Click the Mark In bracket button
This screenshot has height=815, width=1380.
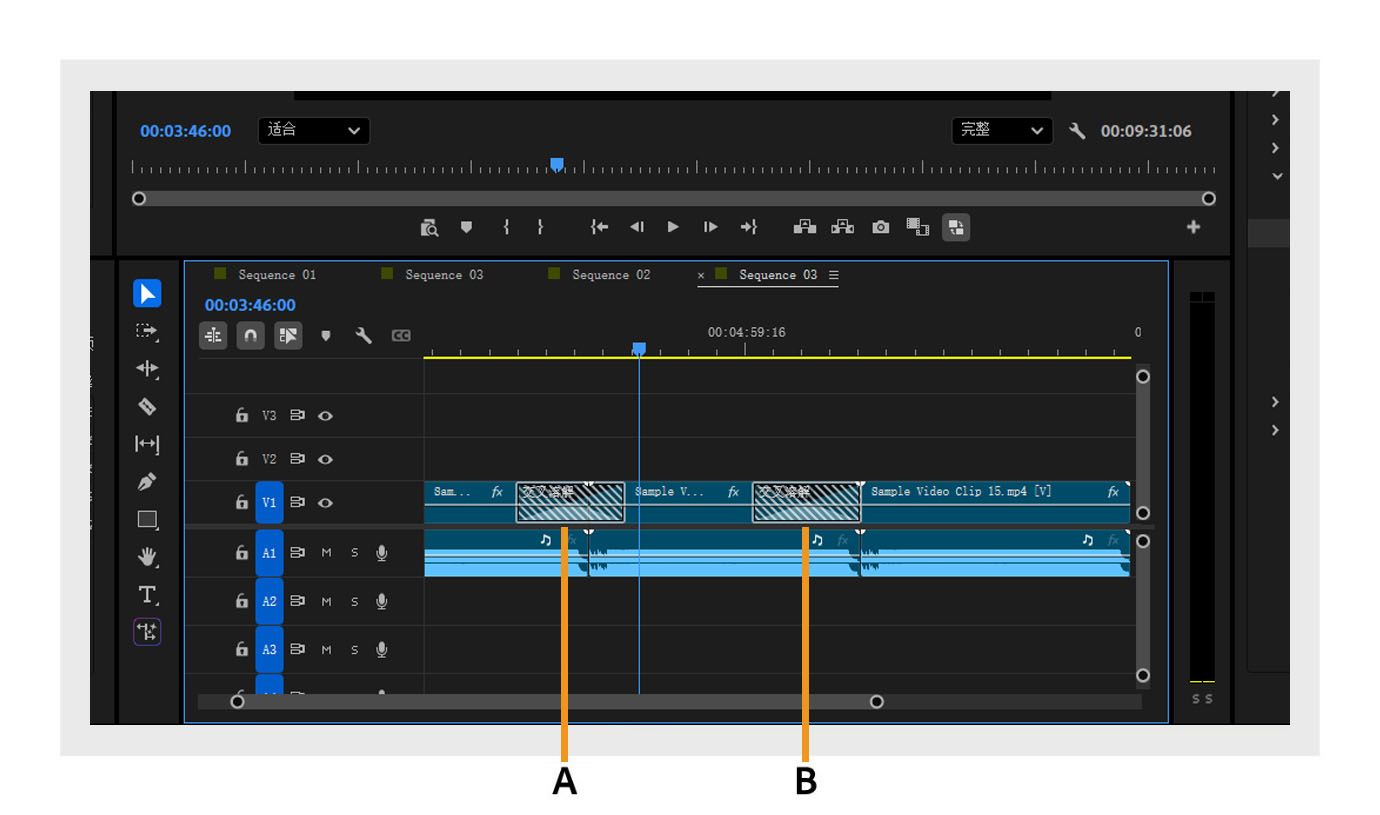506,227
